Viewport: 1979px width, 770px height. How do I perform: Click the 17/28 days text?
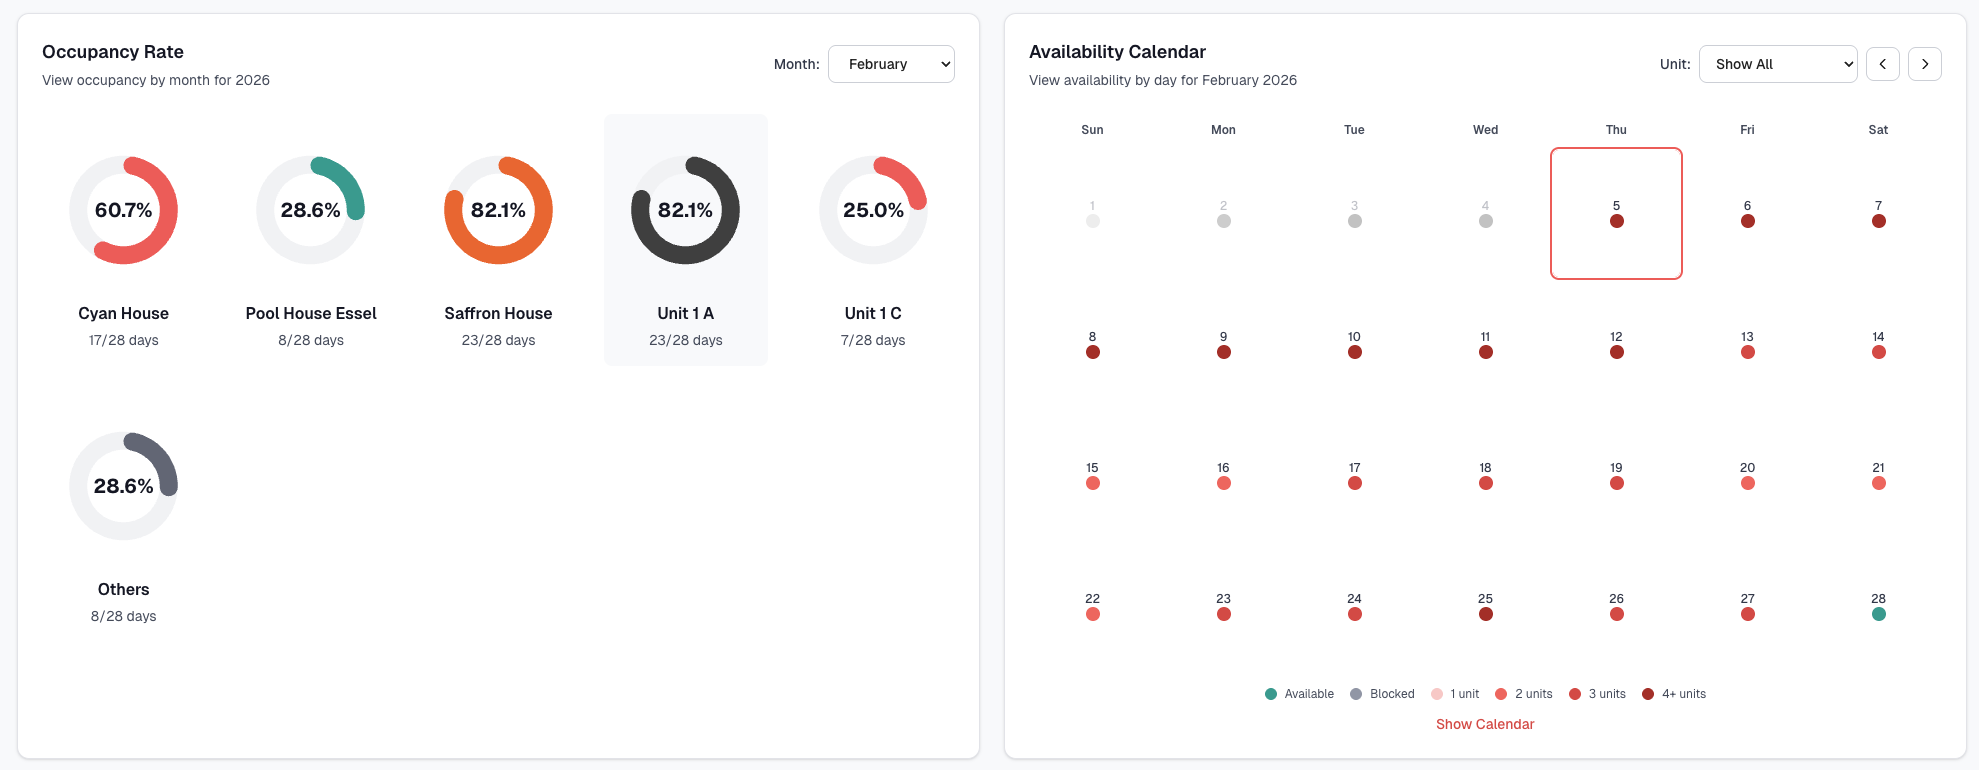click(x=123, y=340)
